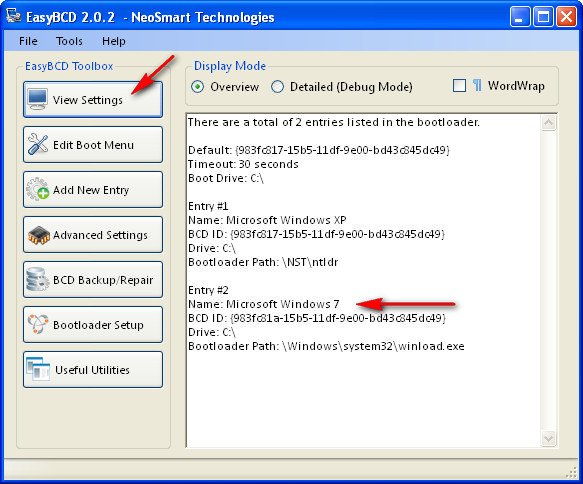Viewport: 583px width, 484px height.
Task: Click the database icon on BCD Backup/Repair
Action: (x=38, y=279)
